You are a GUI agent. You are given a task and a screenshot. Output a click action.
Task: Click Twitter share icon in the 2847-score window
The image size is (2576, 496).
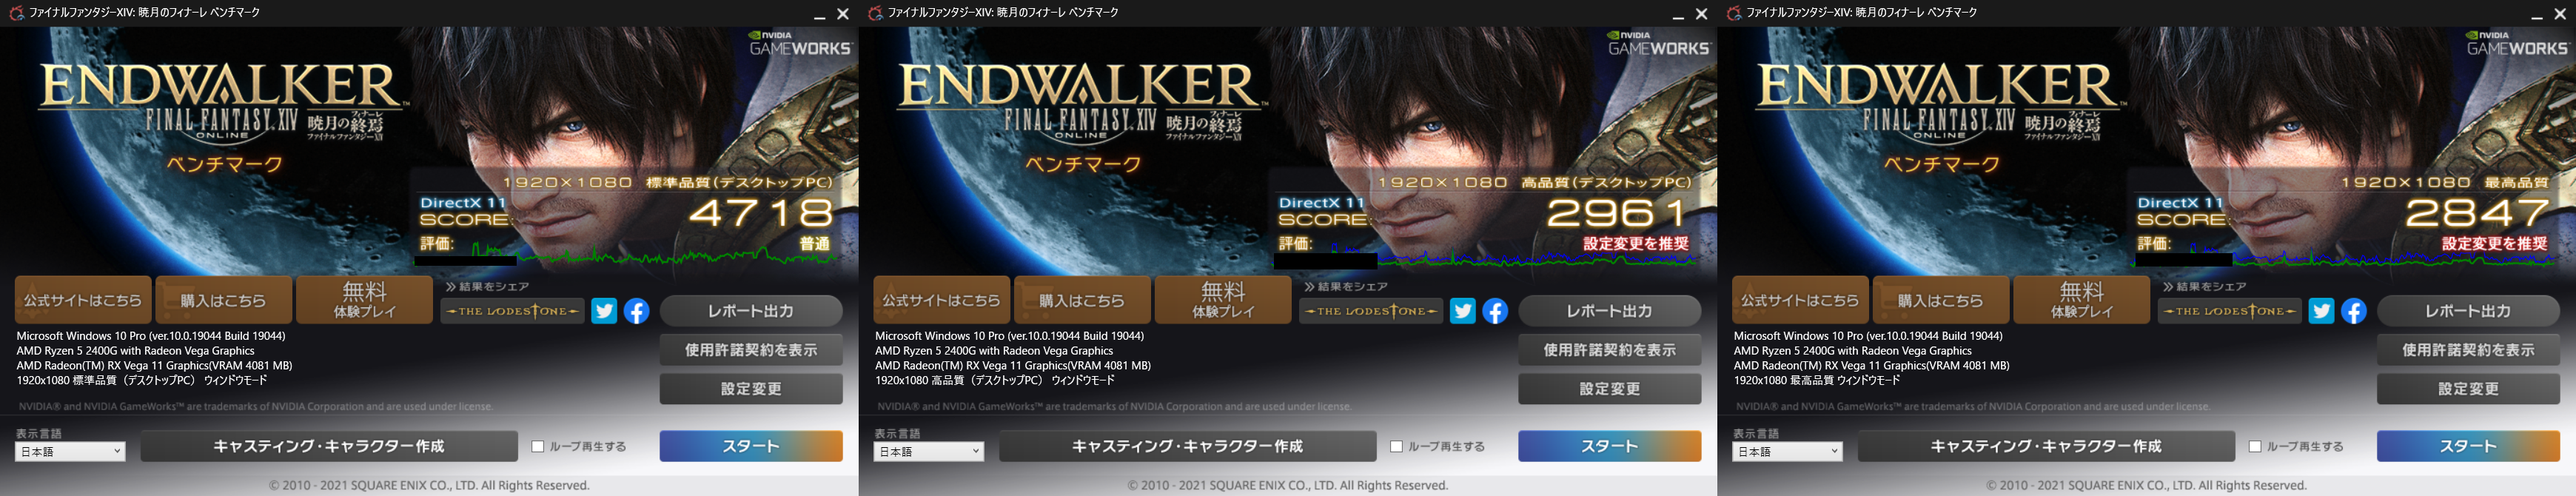coord(2321,311)
